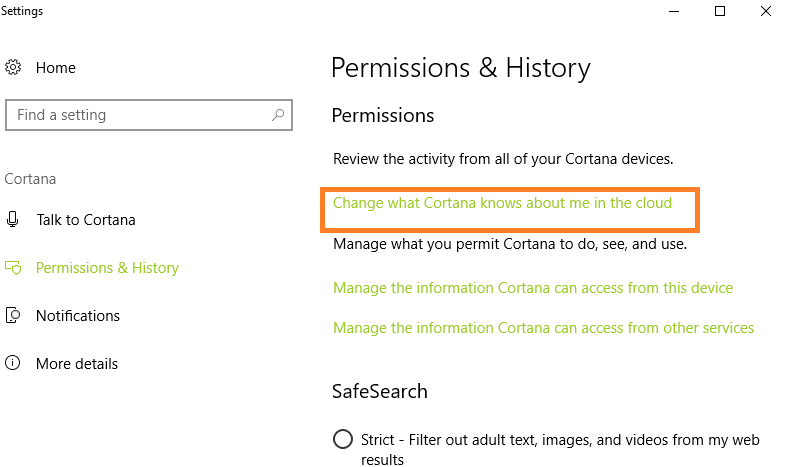Click the Strict filter option label
Screen dimensions: 788x467
click(560, 449)
